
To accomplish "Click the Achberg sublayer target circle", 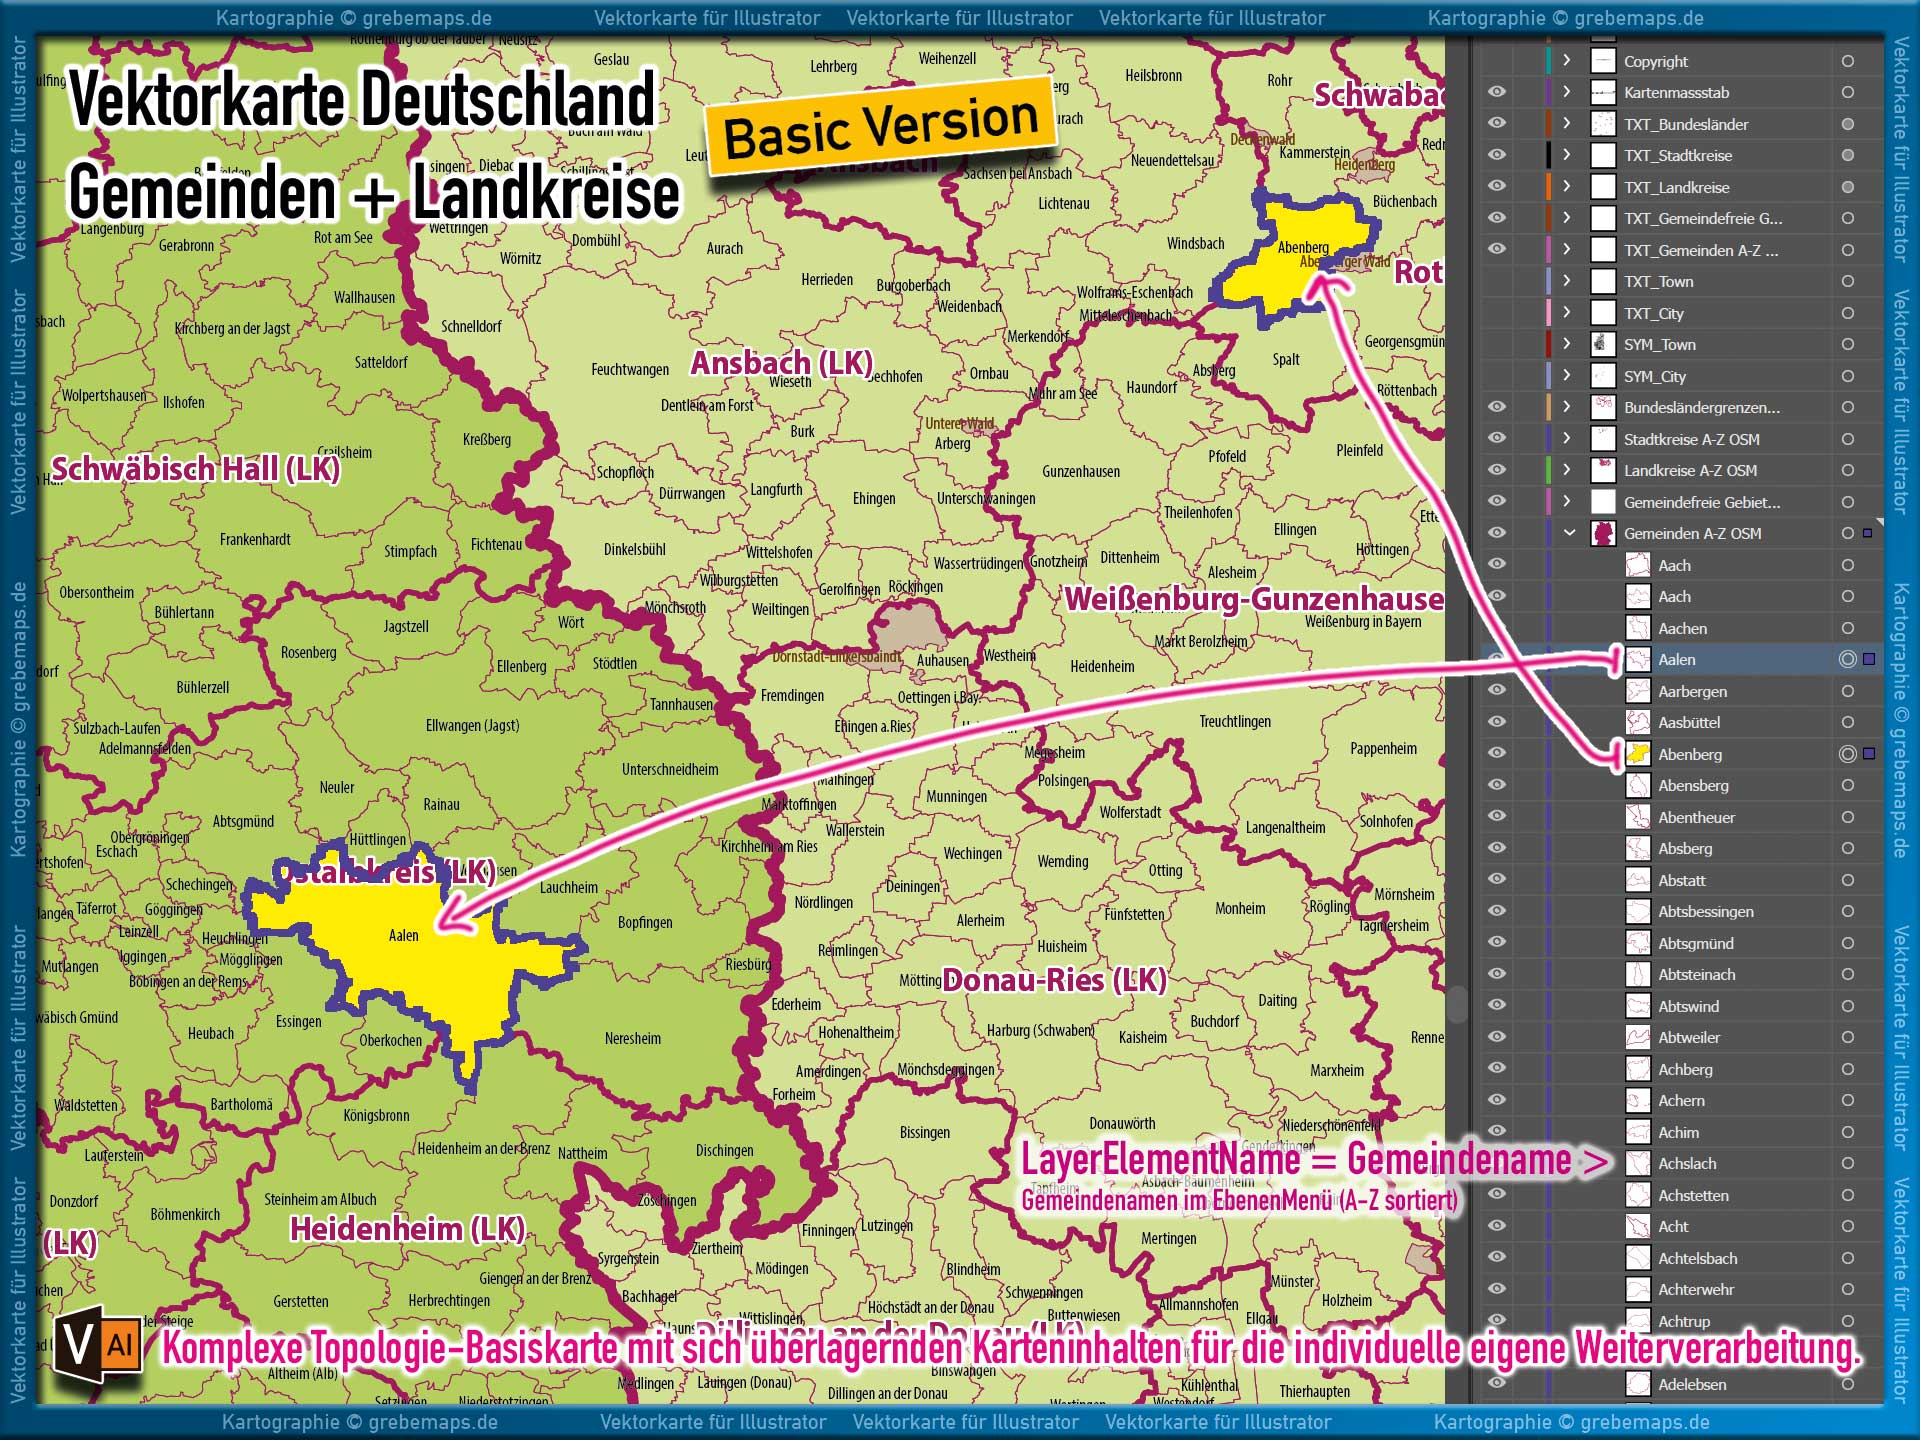I will tap(1847, 1069).
